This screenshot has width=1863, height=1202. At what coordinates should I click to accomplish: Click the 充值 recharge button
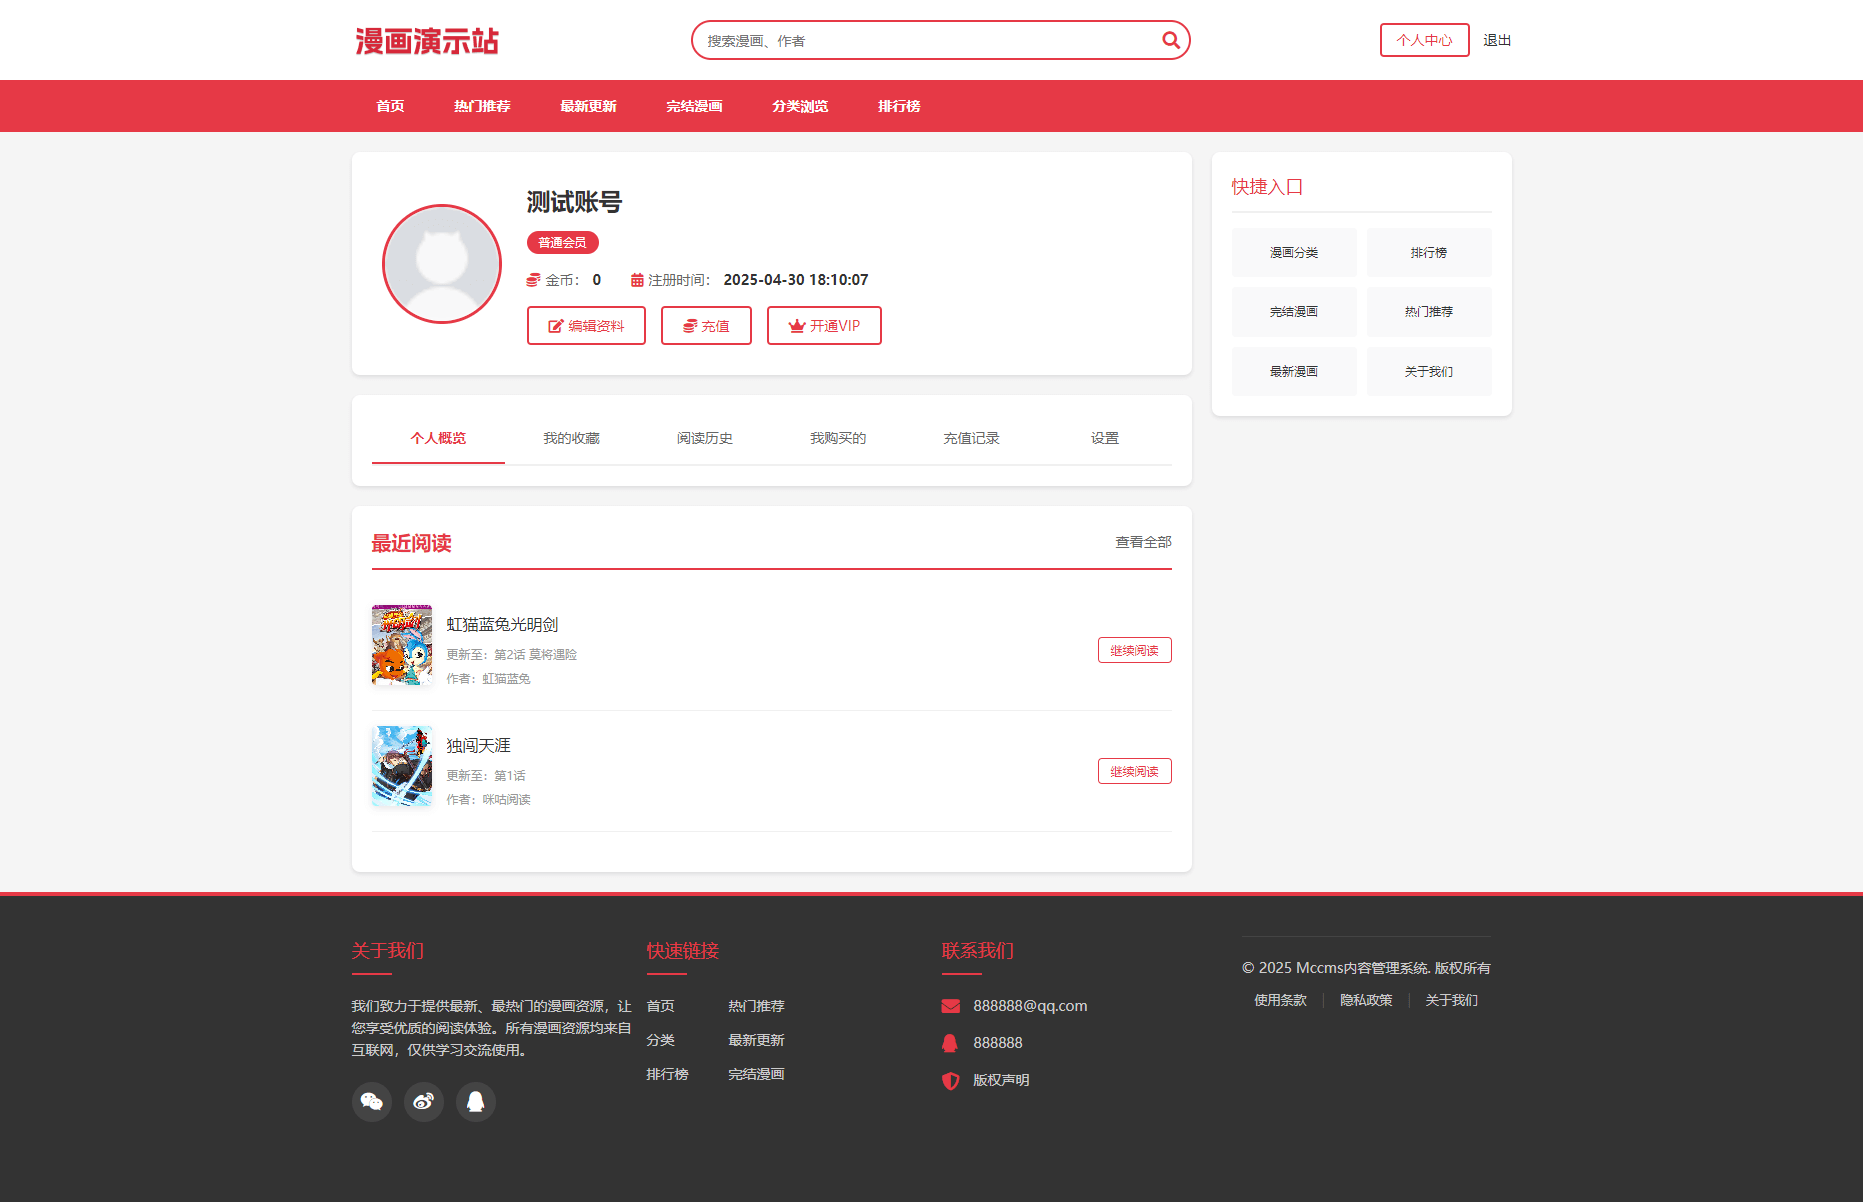(706, 326)
